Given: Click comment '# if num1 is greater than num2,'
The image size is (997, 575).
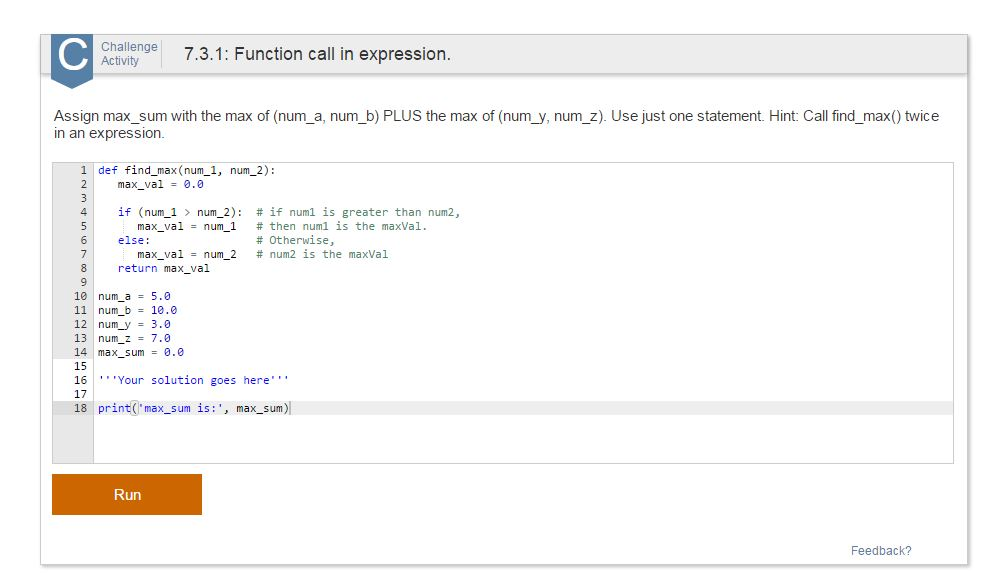Looking at the screenshot, I should tap(358, 212).
